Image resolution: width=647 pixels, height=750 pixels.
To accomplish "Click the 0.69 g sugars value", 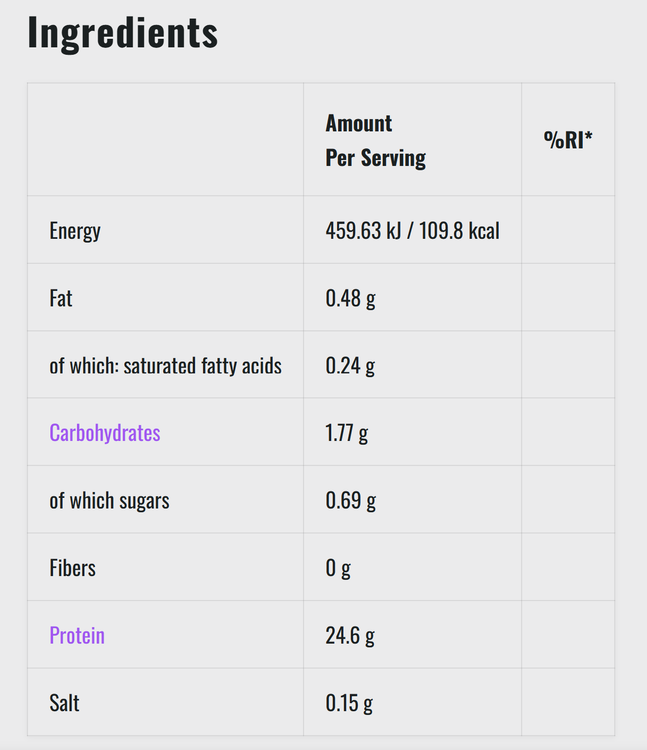I will [350, 501].
